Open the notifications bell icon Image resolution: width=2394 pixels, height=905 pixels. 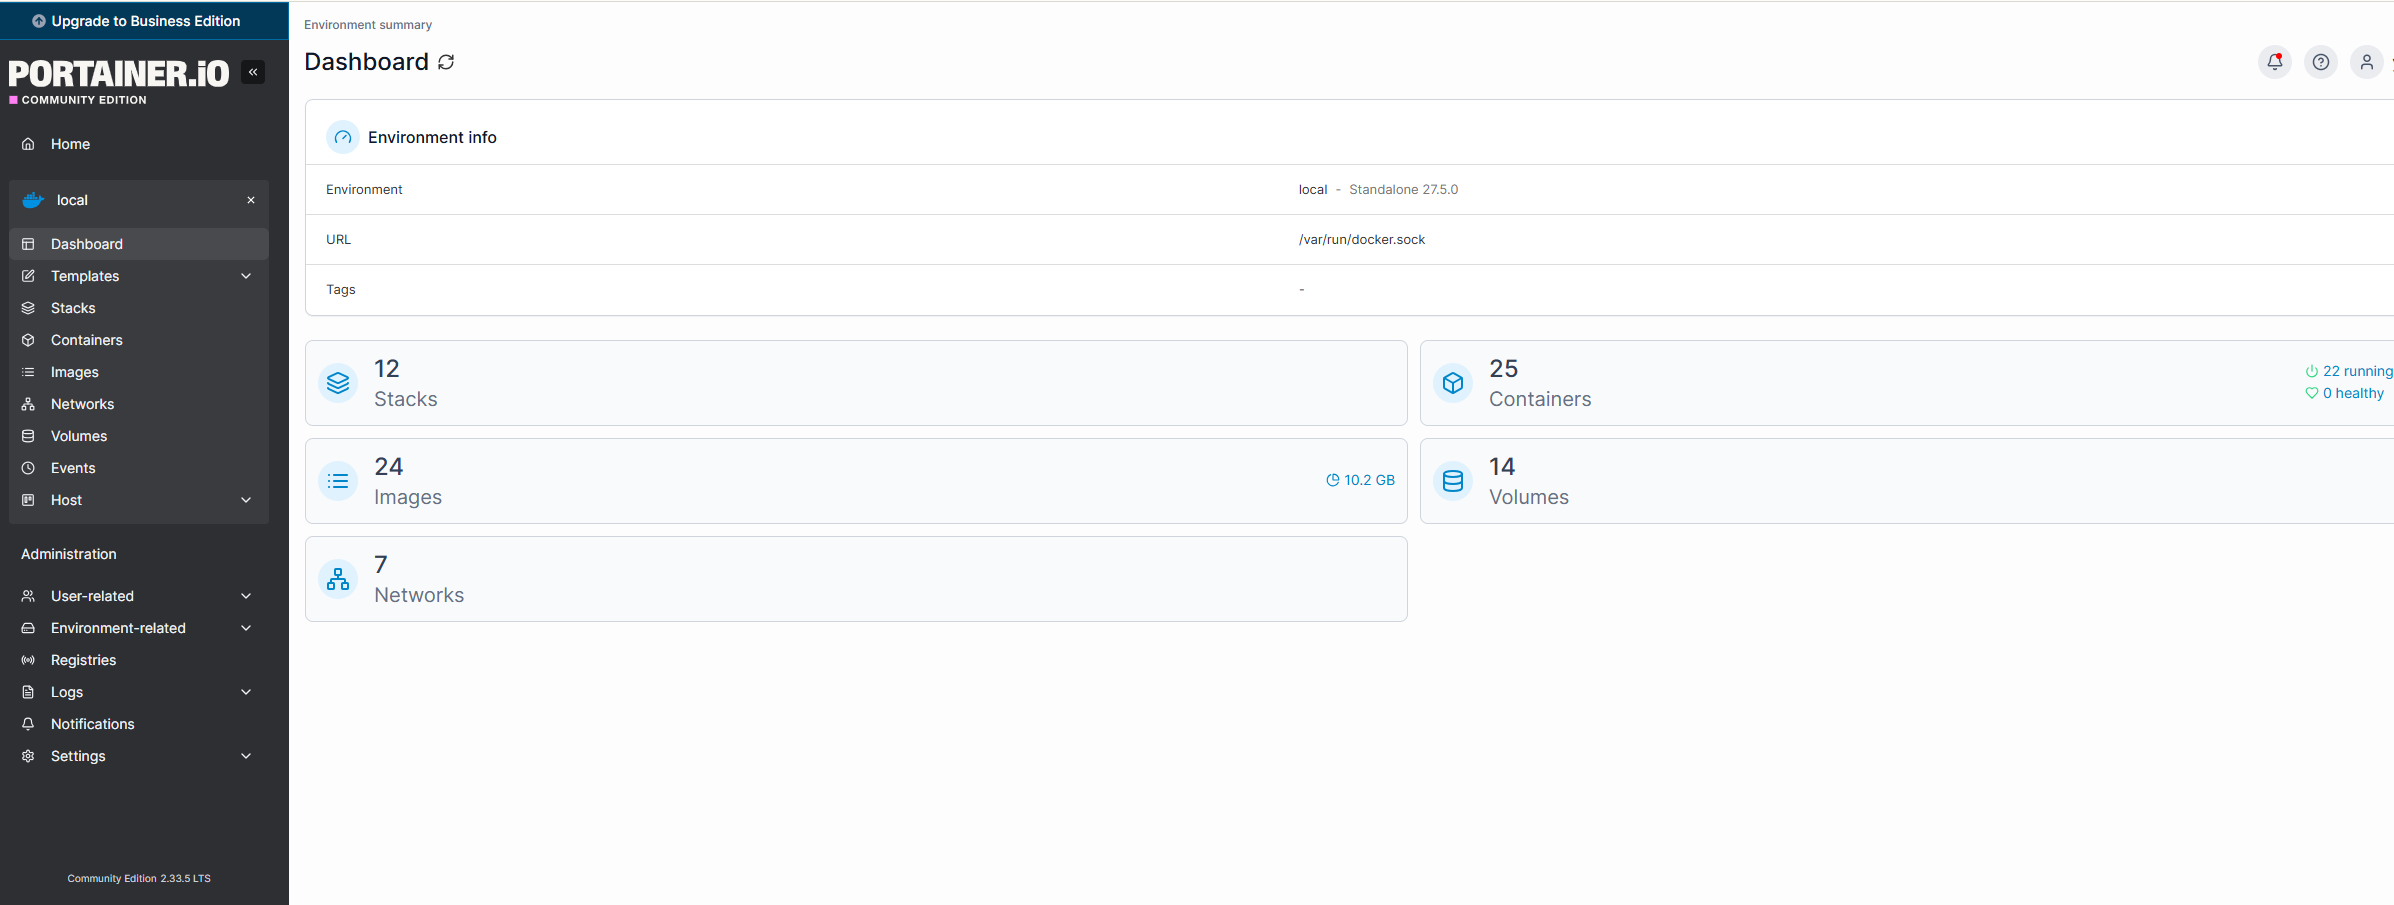[2274, 62]
